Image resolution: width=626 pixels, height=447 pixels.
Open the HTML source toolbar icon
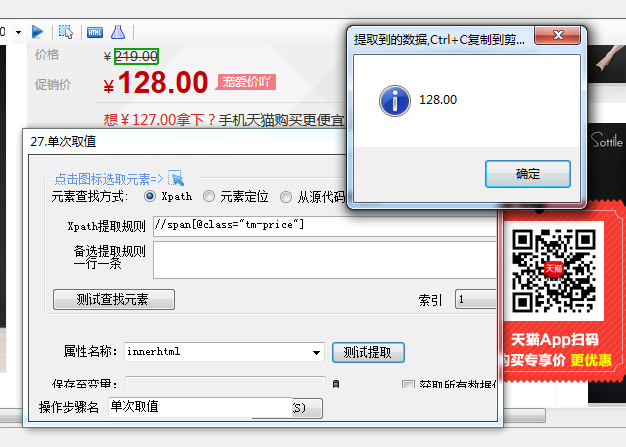pyautogui.click(x=95, y=32)
